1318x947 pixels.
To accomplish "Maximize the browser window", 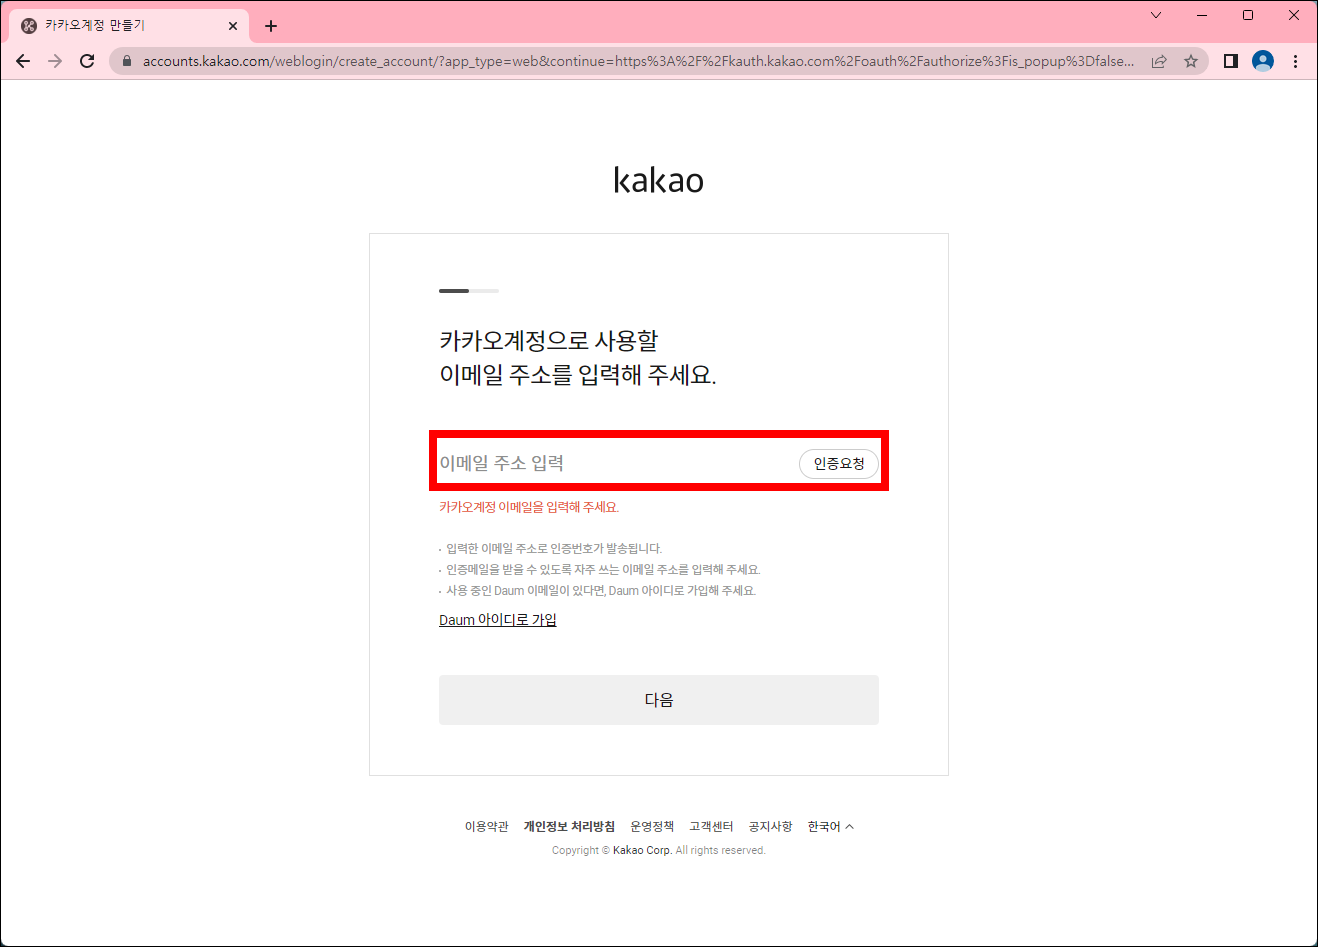I will click(x=1248, y=15).
